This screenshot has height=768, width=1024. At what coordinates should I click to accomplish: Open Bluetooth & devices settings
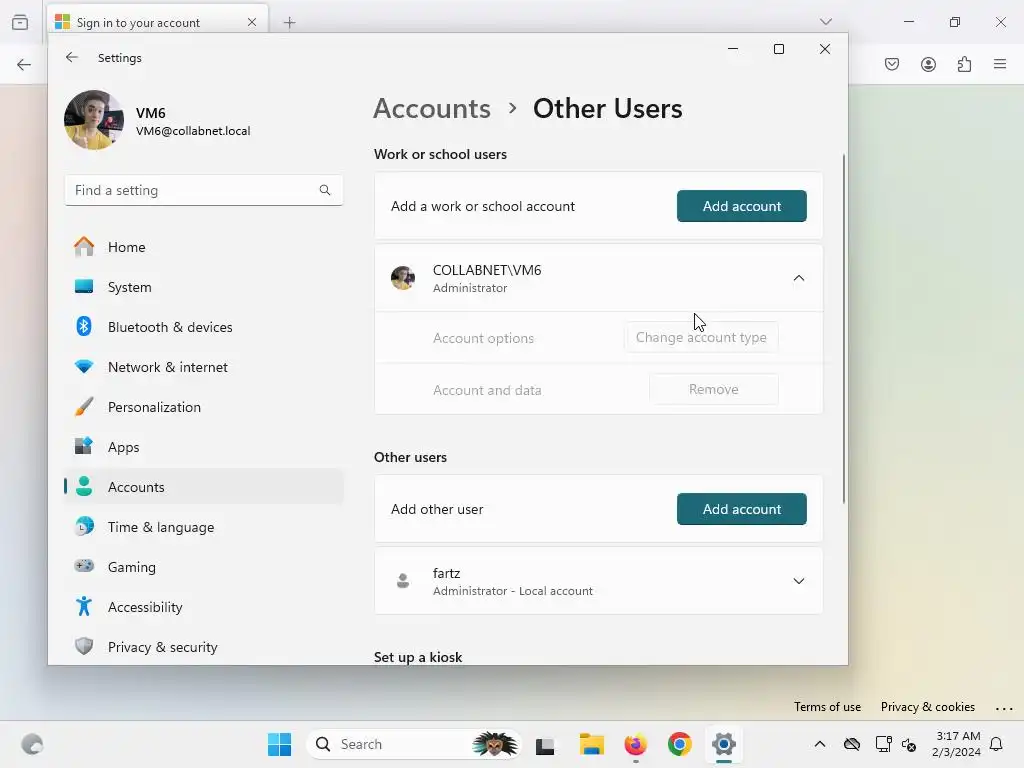point(204,327)
